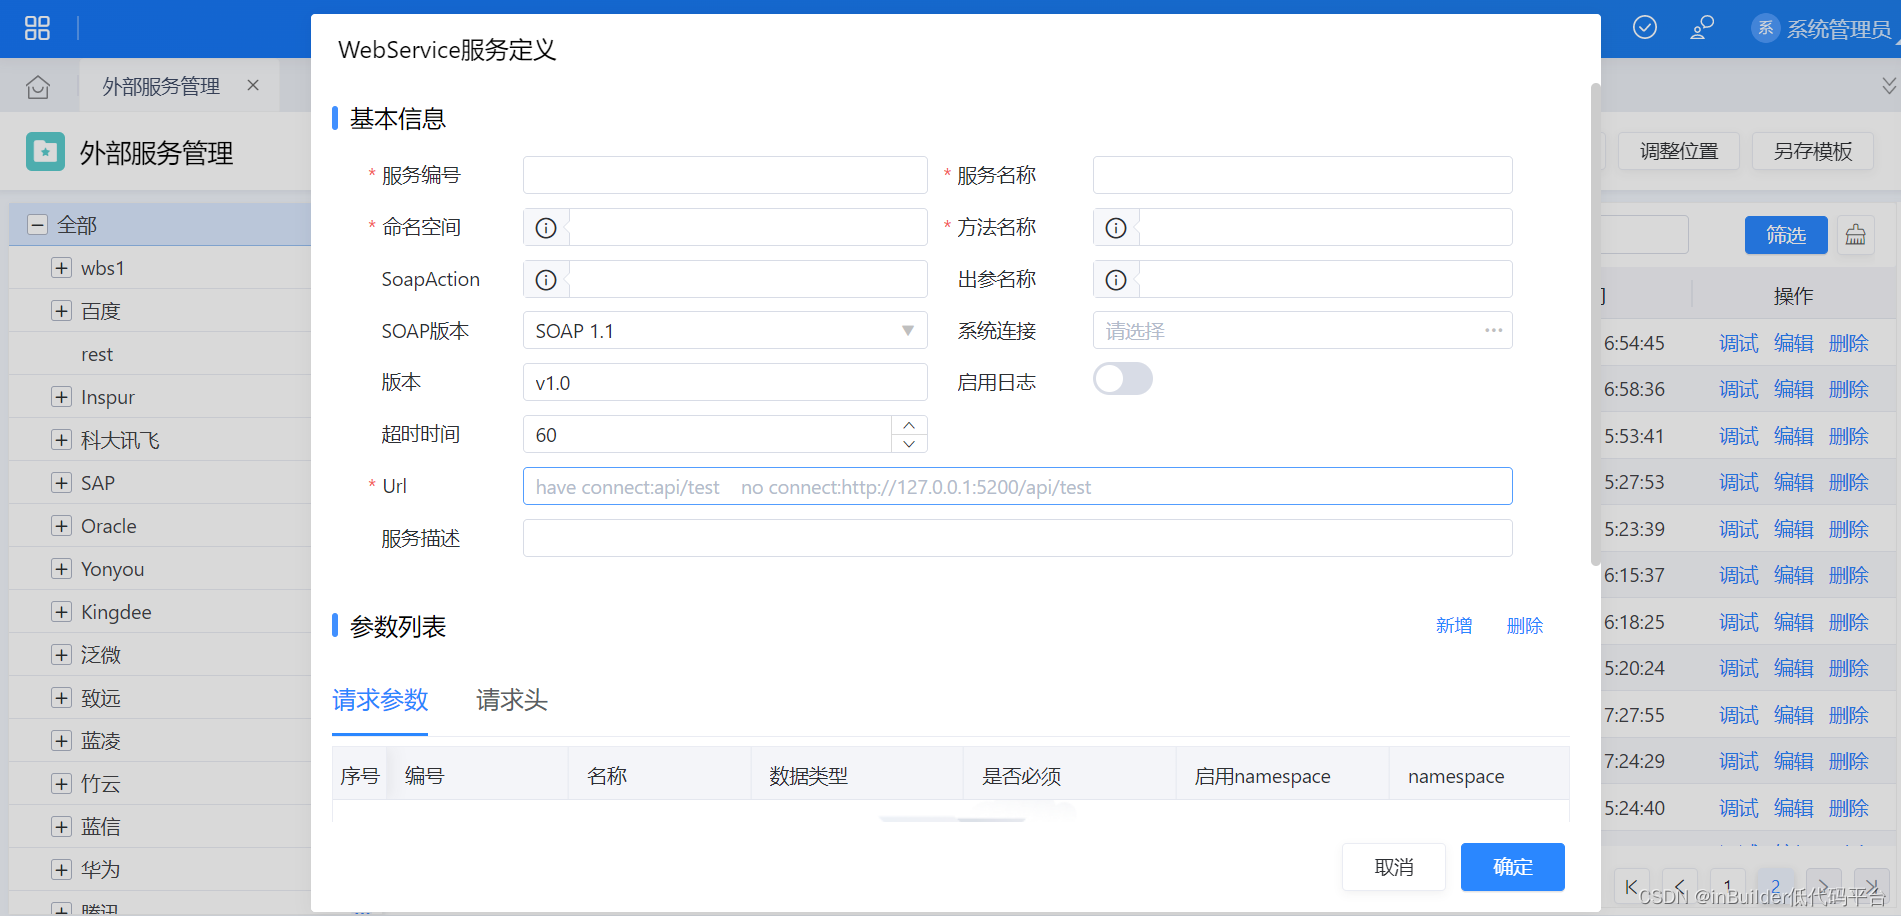Expand the 百度 tree node
The image size is (1901, 916).
(x=61, y=311)
